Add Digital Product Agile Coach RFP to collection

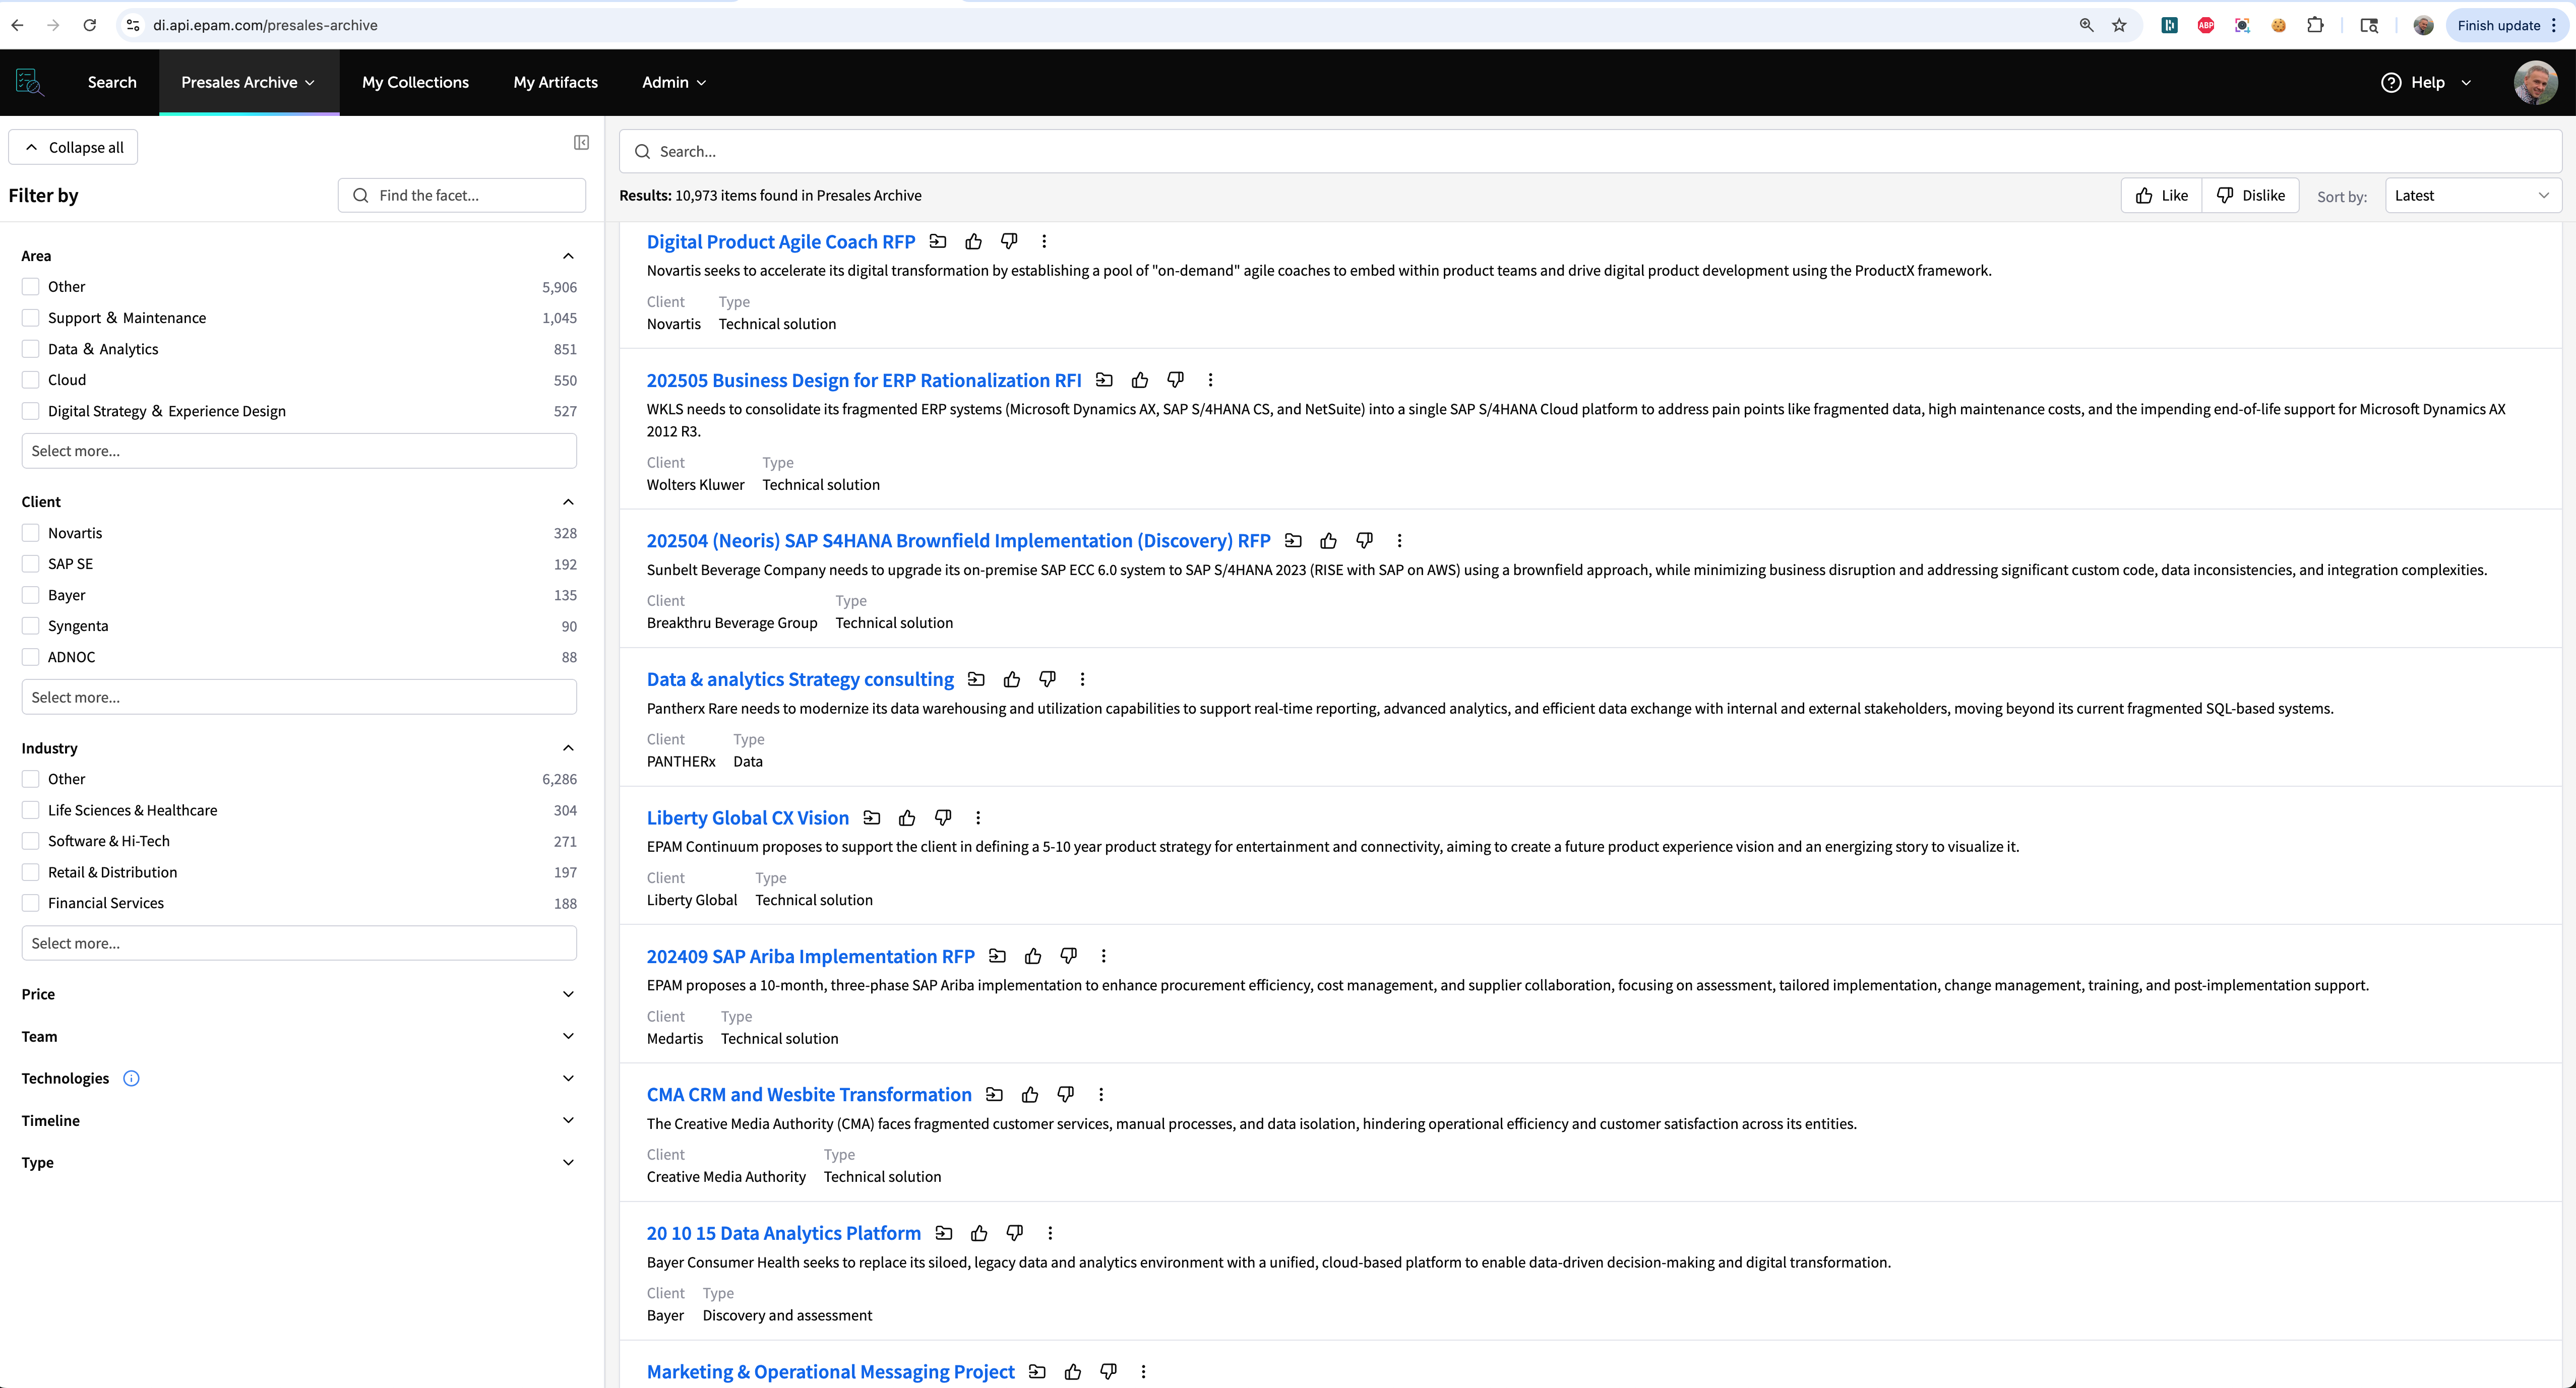(x=938, y=241)
